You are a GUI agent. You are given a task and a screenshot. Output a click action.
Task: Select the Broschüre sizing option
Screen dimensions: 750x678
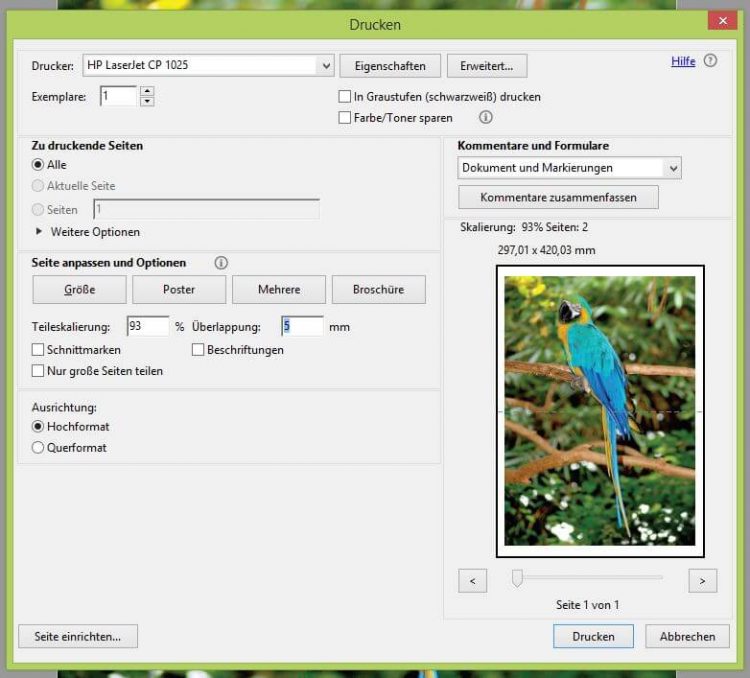point(378,289)
